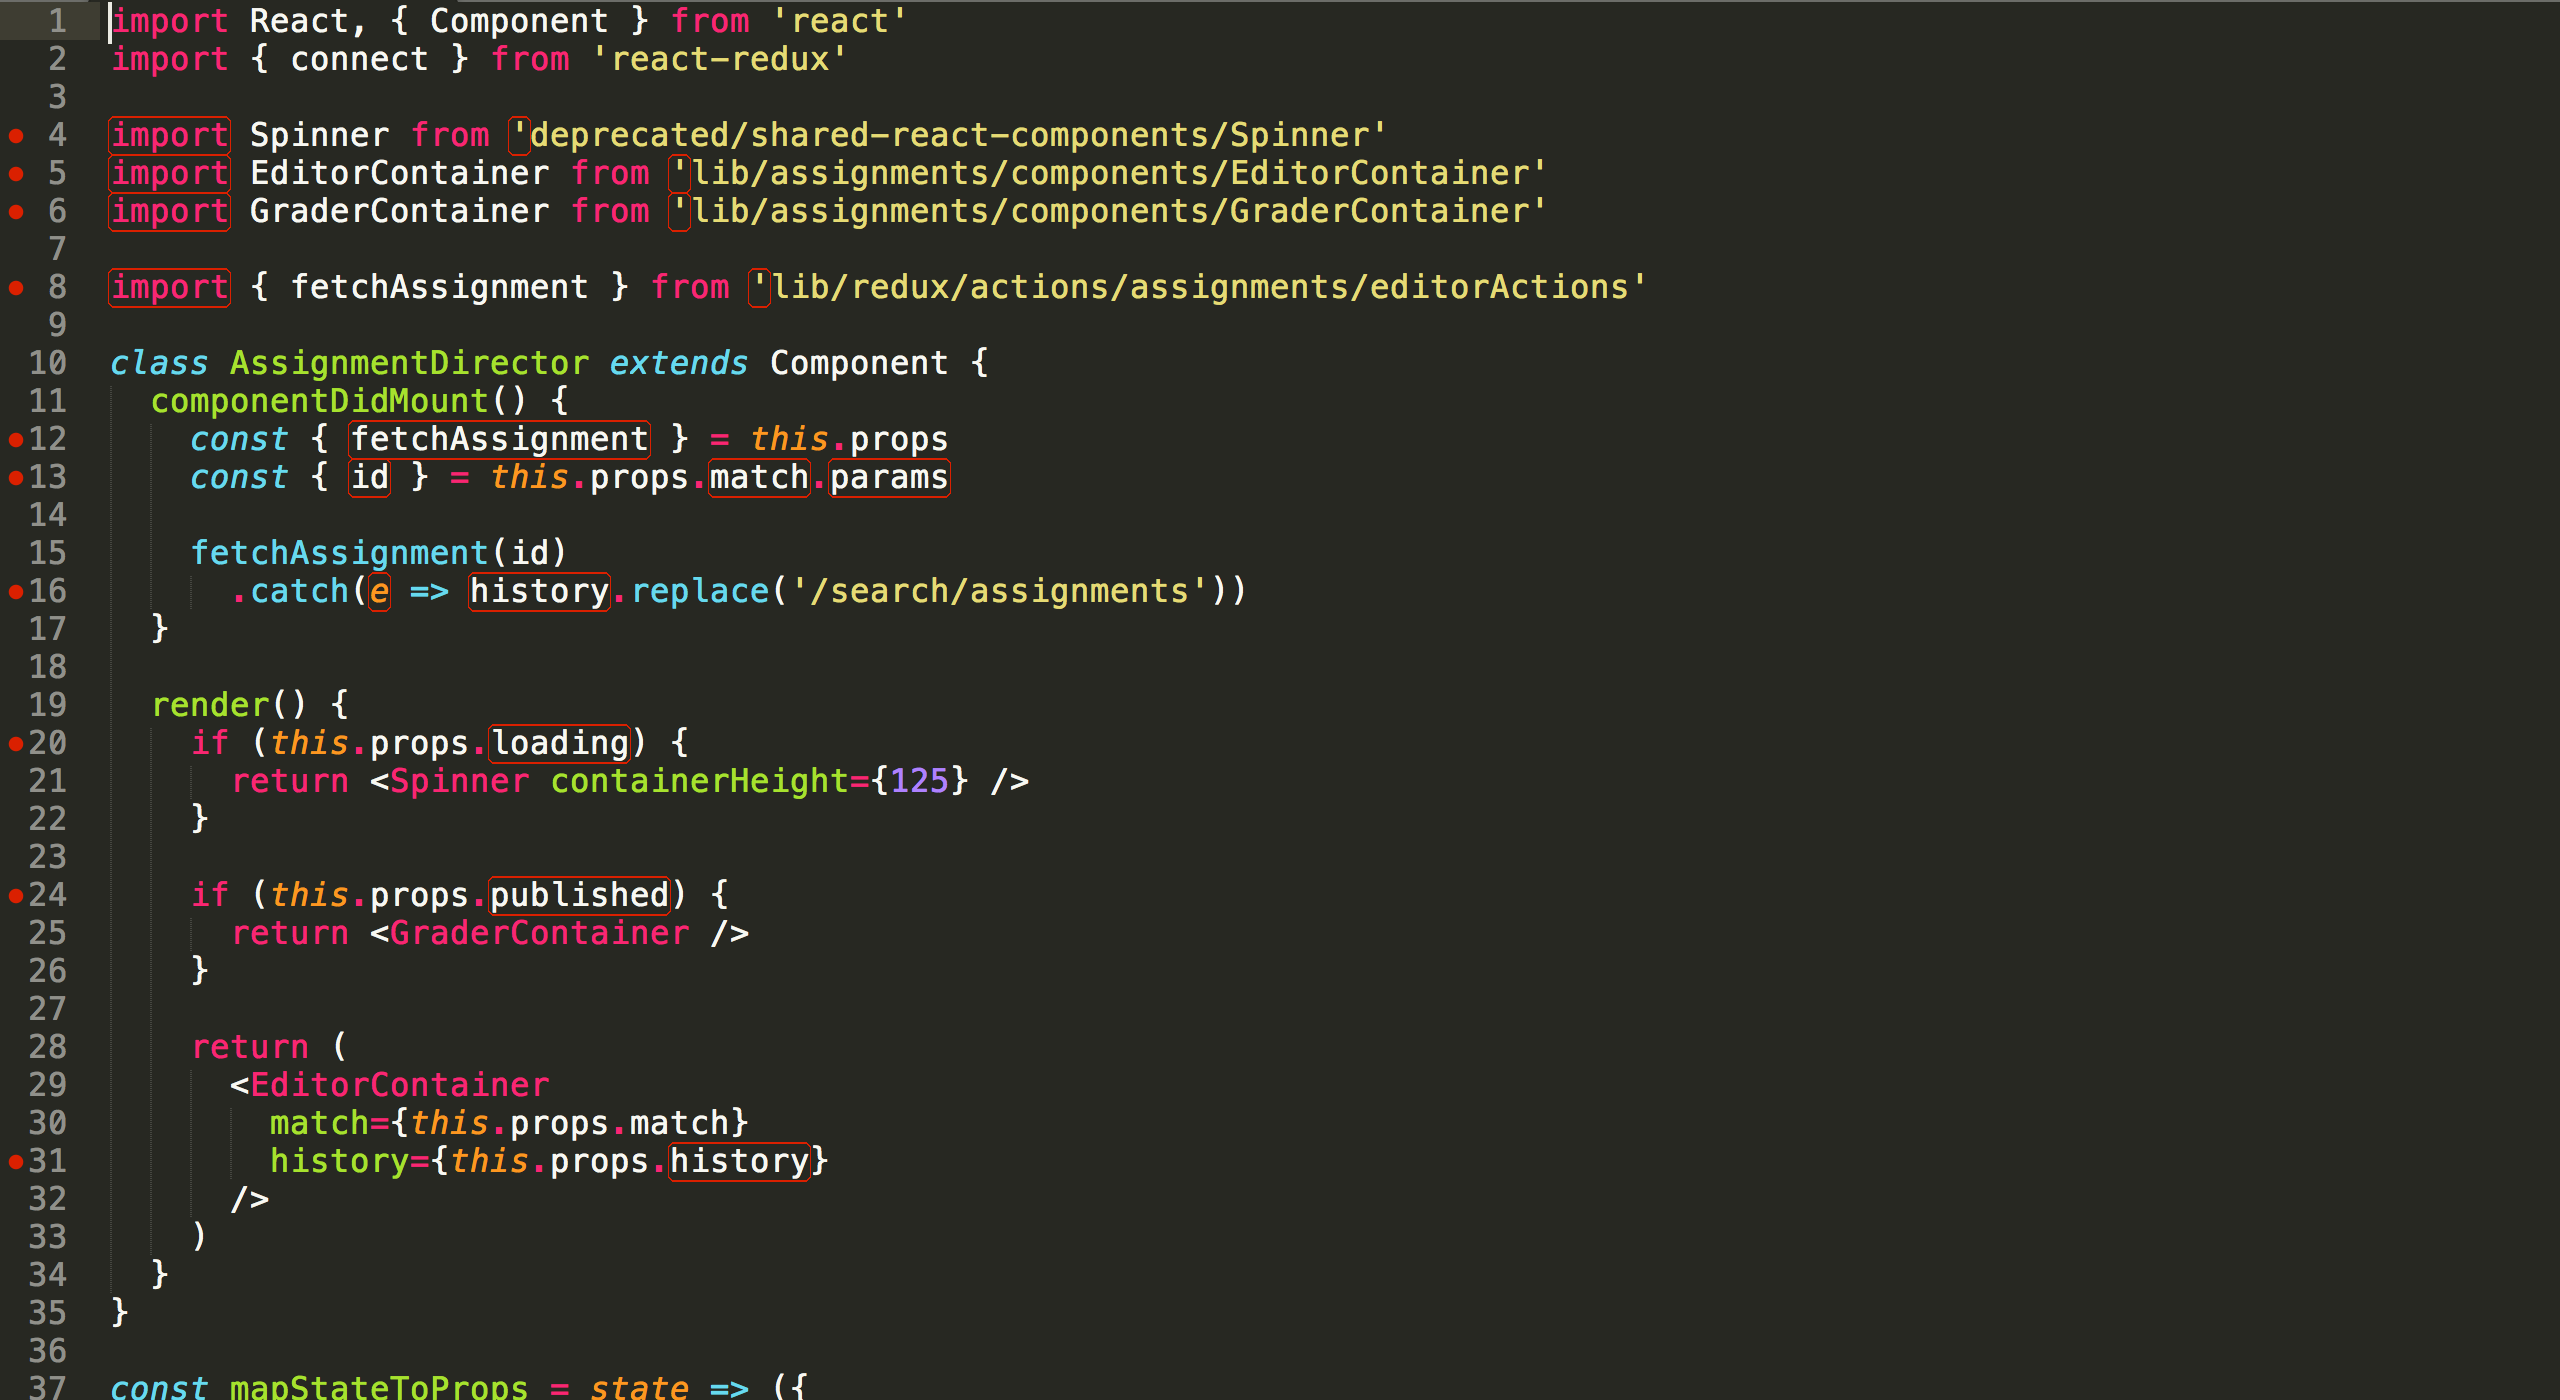Click the outlined 'published' property
Viewport: 2560px width, 1400px height.
coord(579,895)
